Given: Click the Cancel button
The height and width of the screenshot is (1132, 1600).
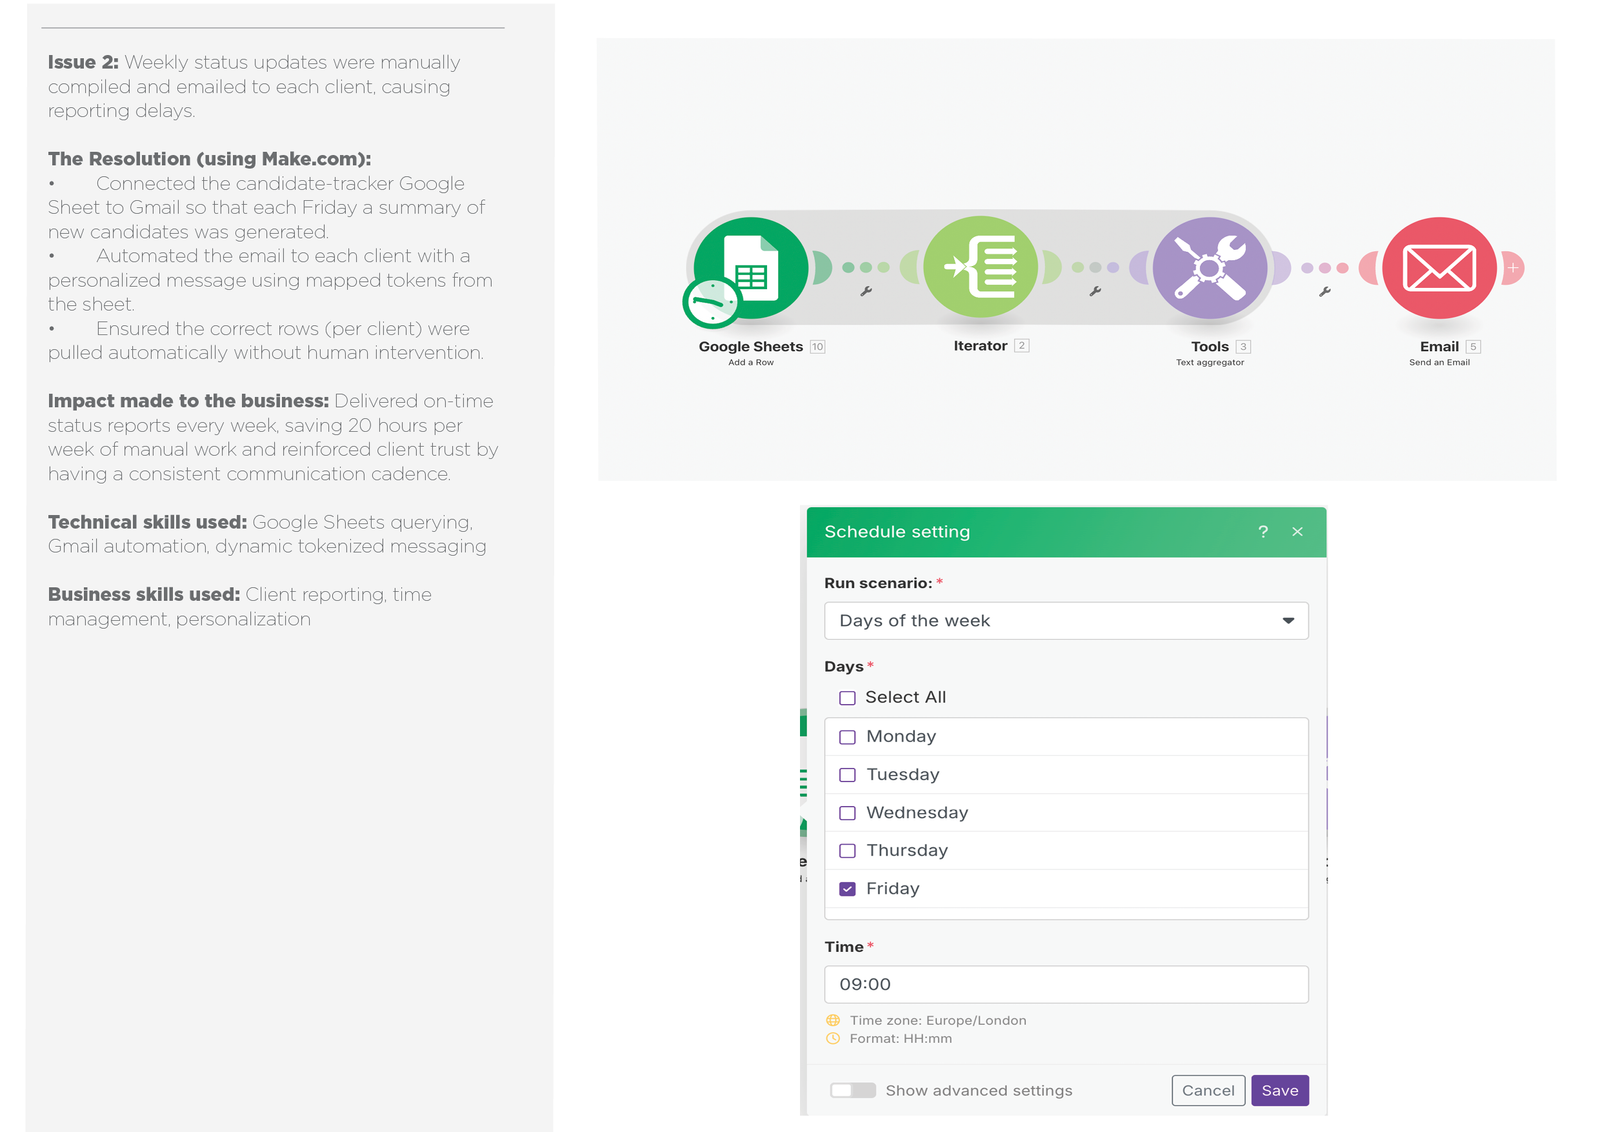Looking at the screenshot, I should [1208, 1090].
